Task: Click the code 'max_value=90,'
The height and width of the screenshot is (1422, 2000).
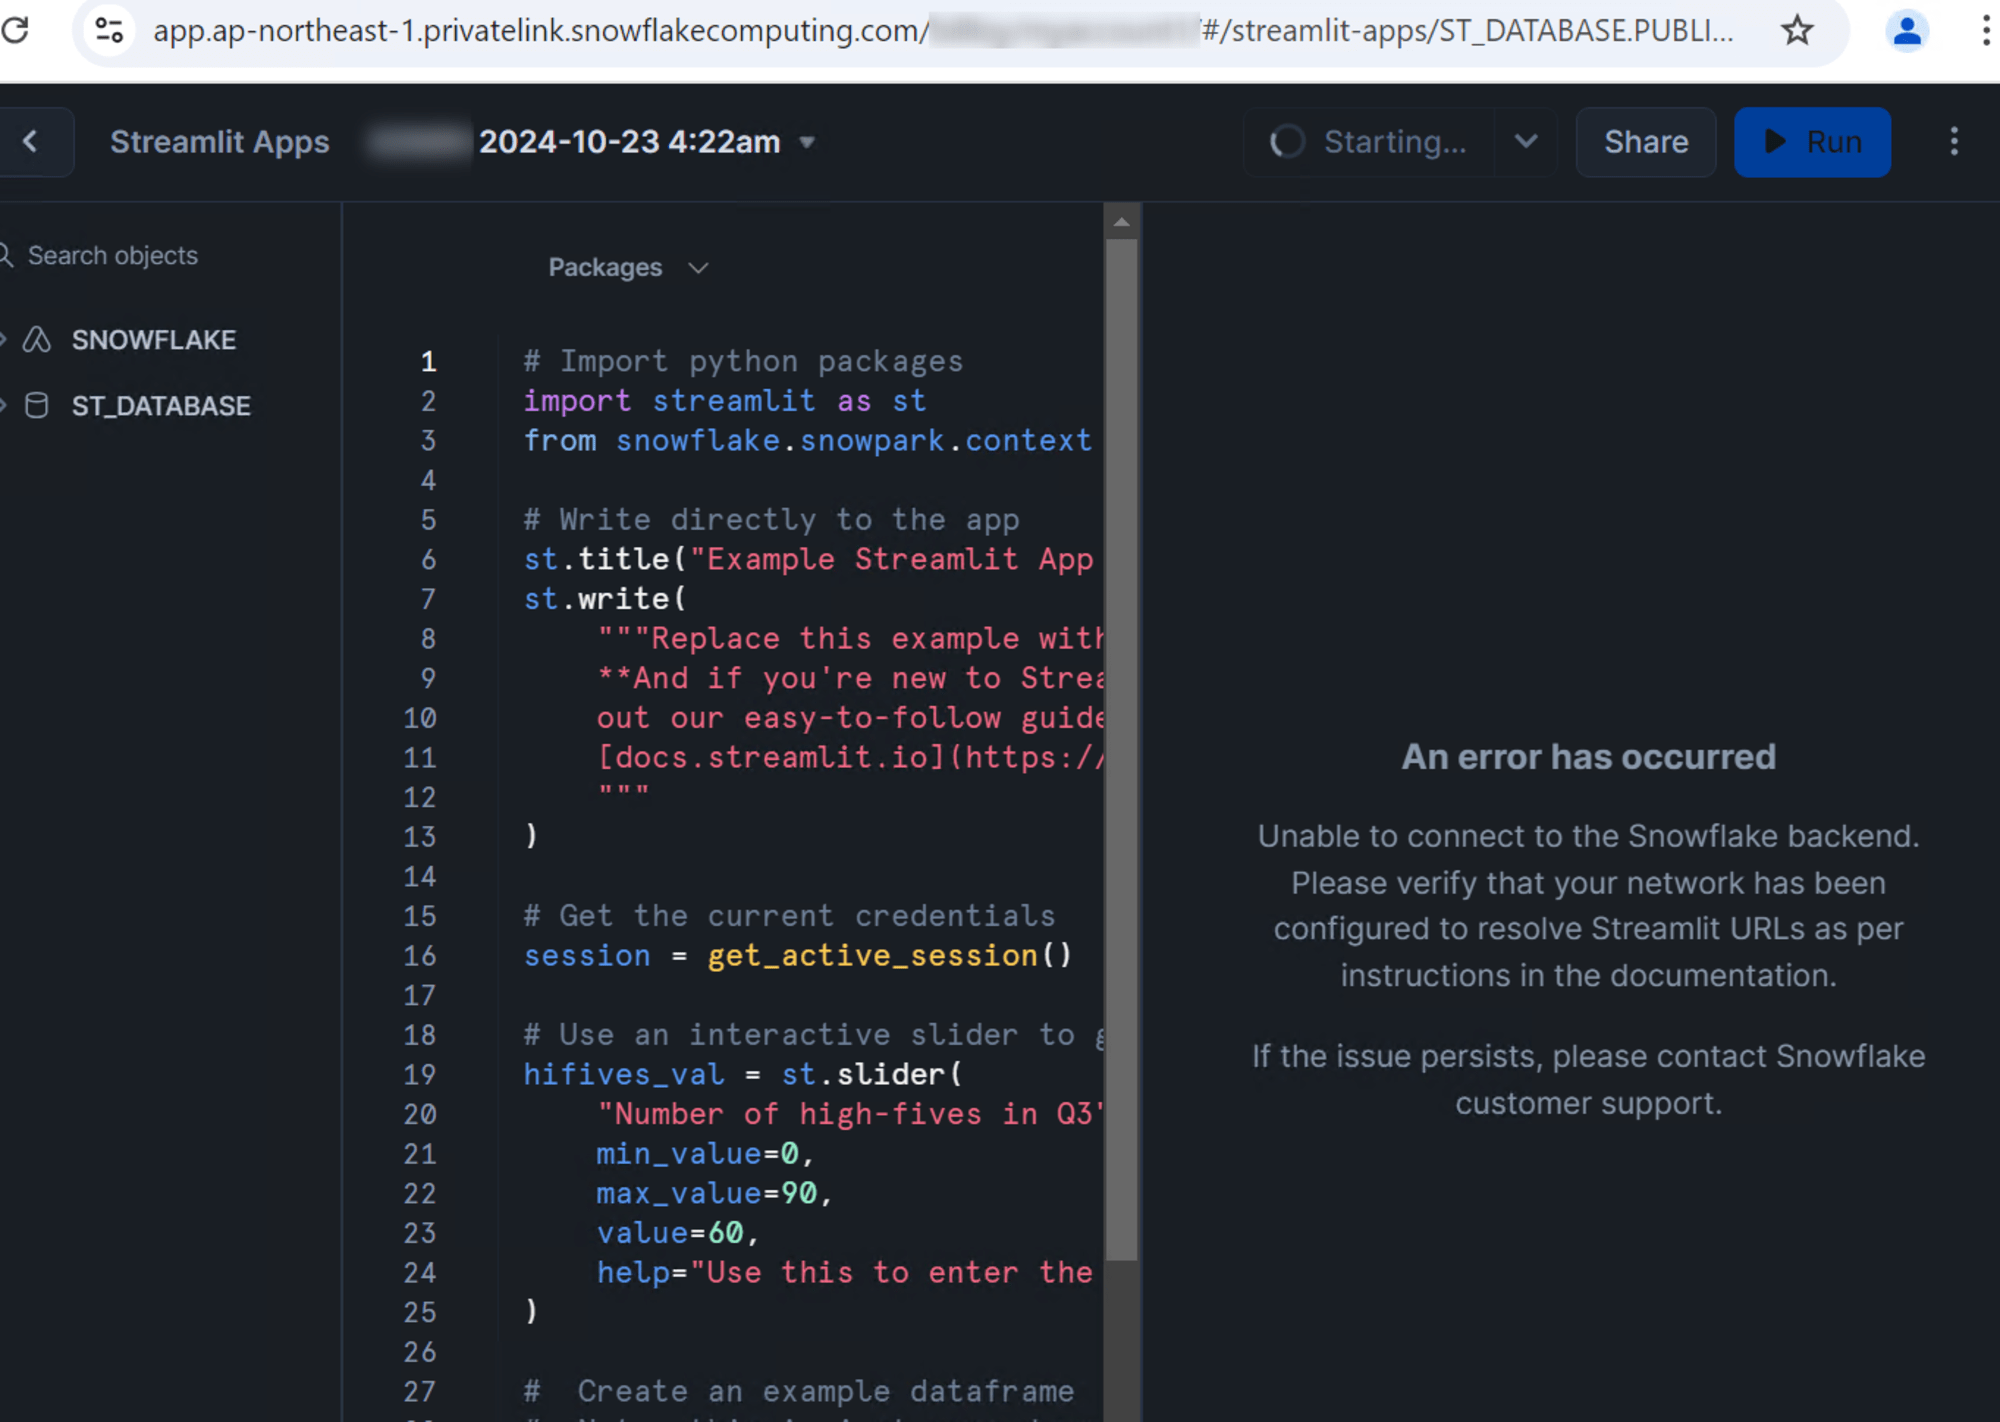Action: pyautogui.click(x=715, y=1193)
